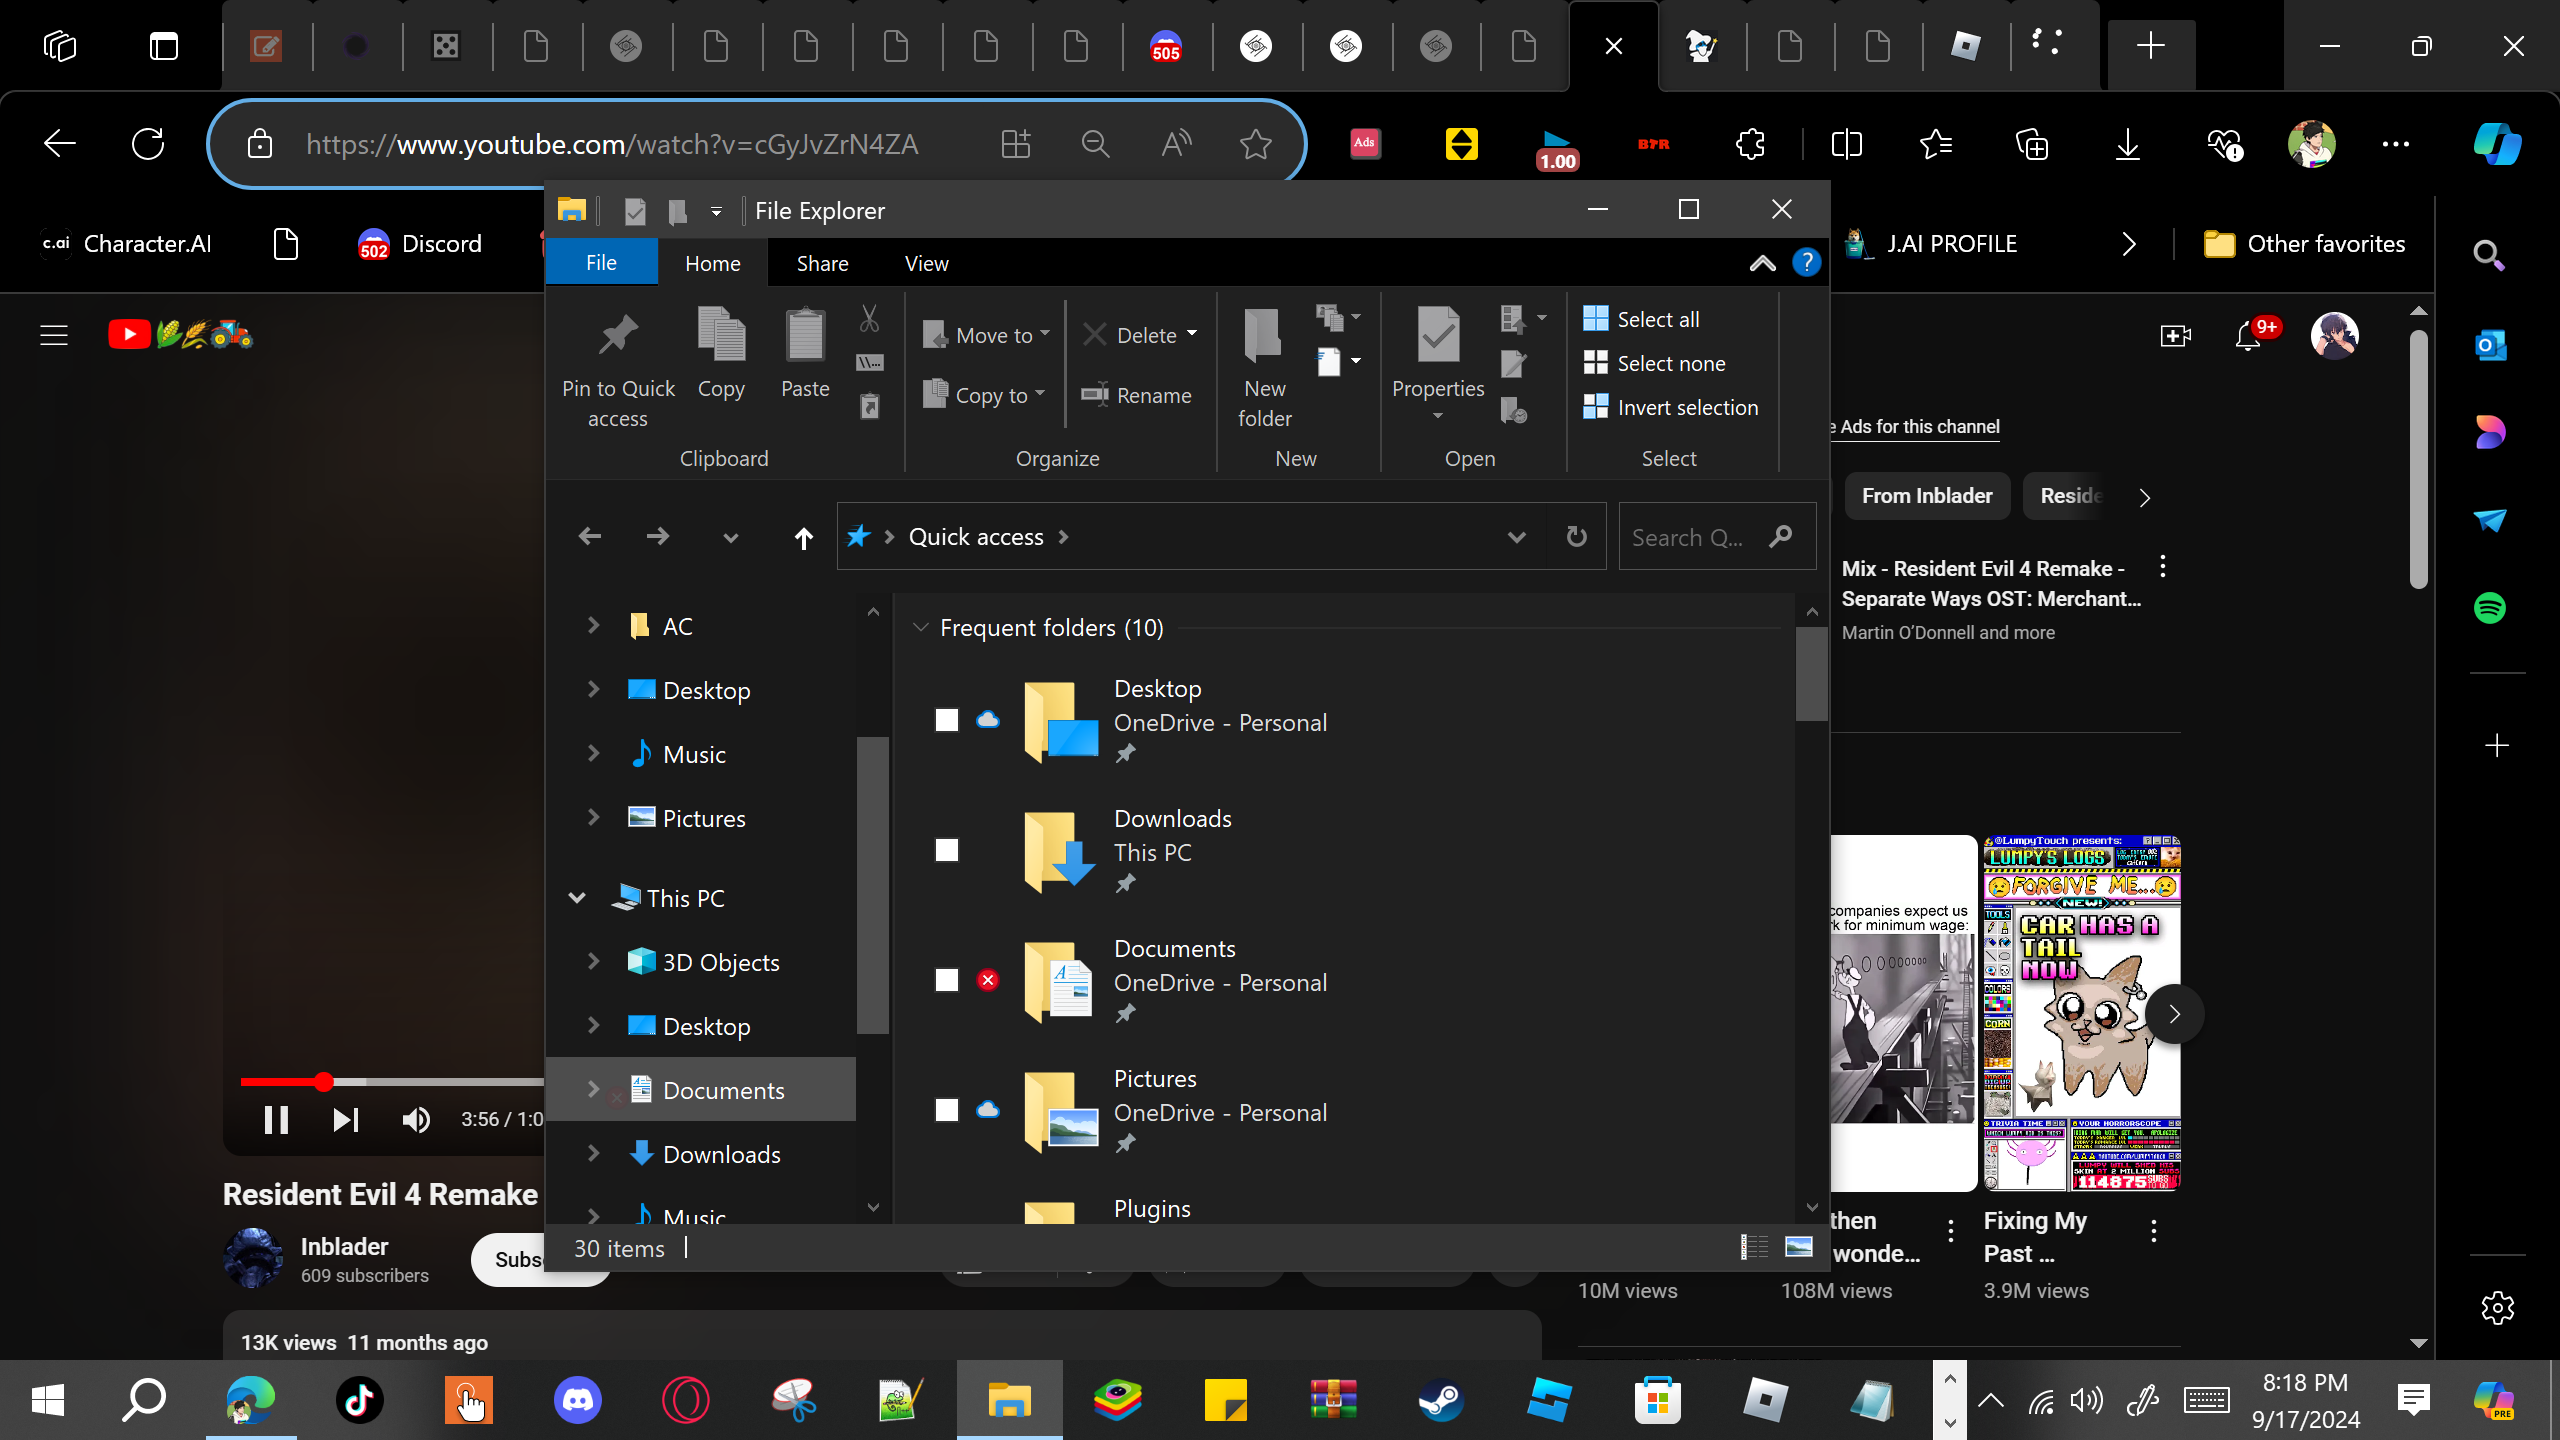Screen dimensions: 2560x1440
Task: Click the Pin to Quick access icon
Action: click(x=618, y=336)
